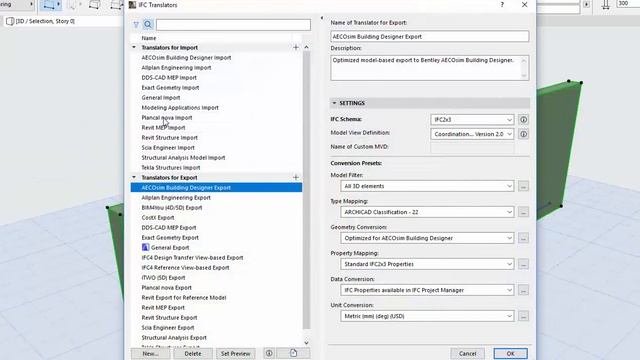
Task: Confirm with the OK button
Action: point(510,353)
